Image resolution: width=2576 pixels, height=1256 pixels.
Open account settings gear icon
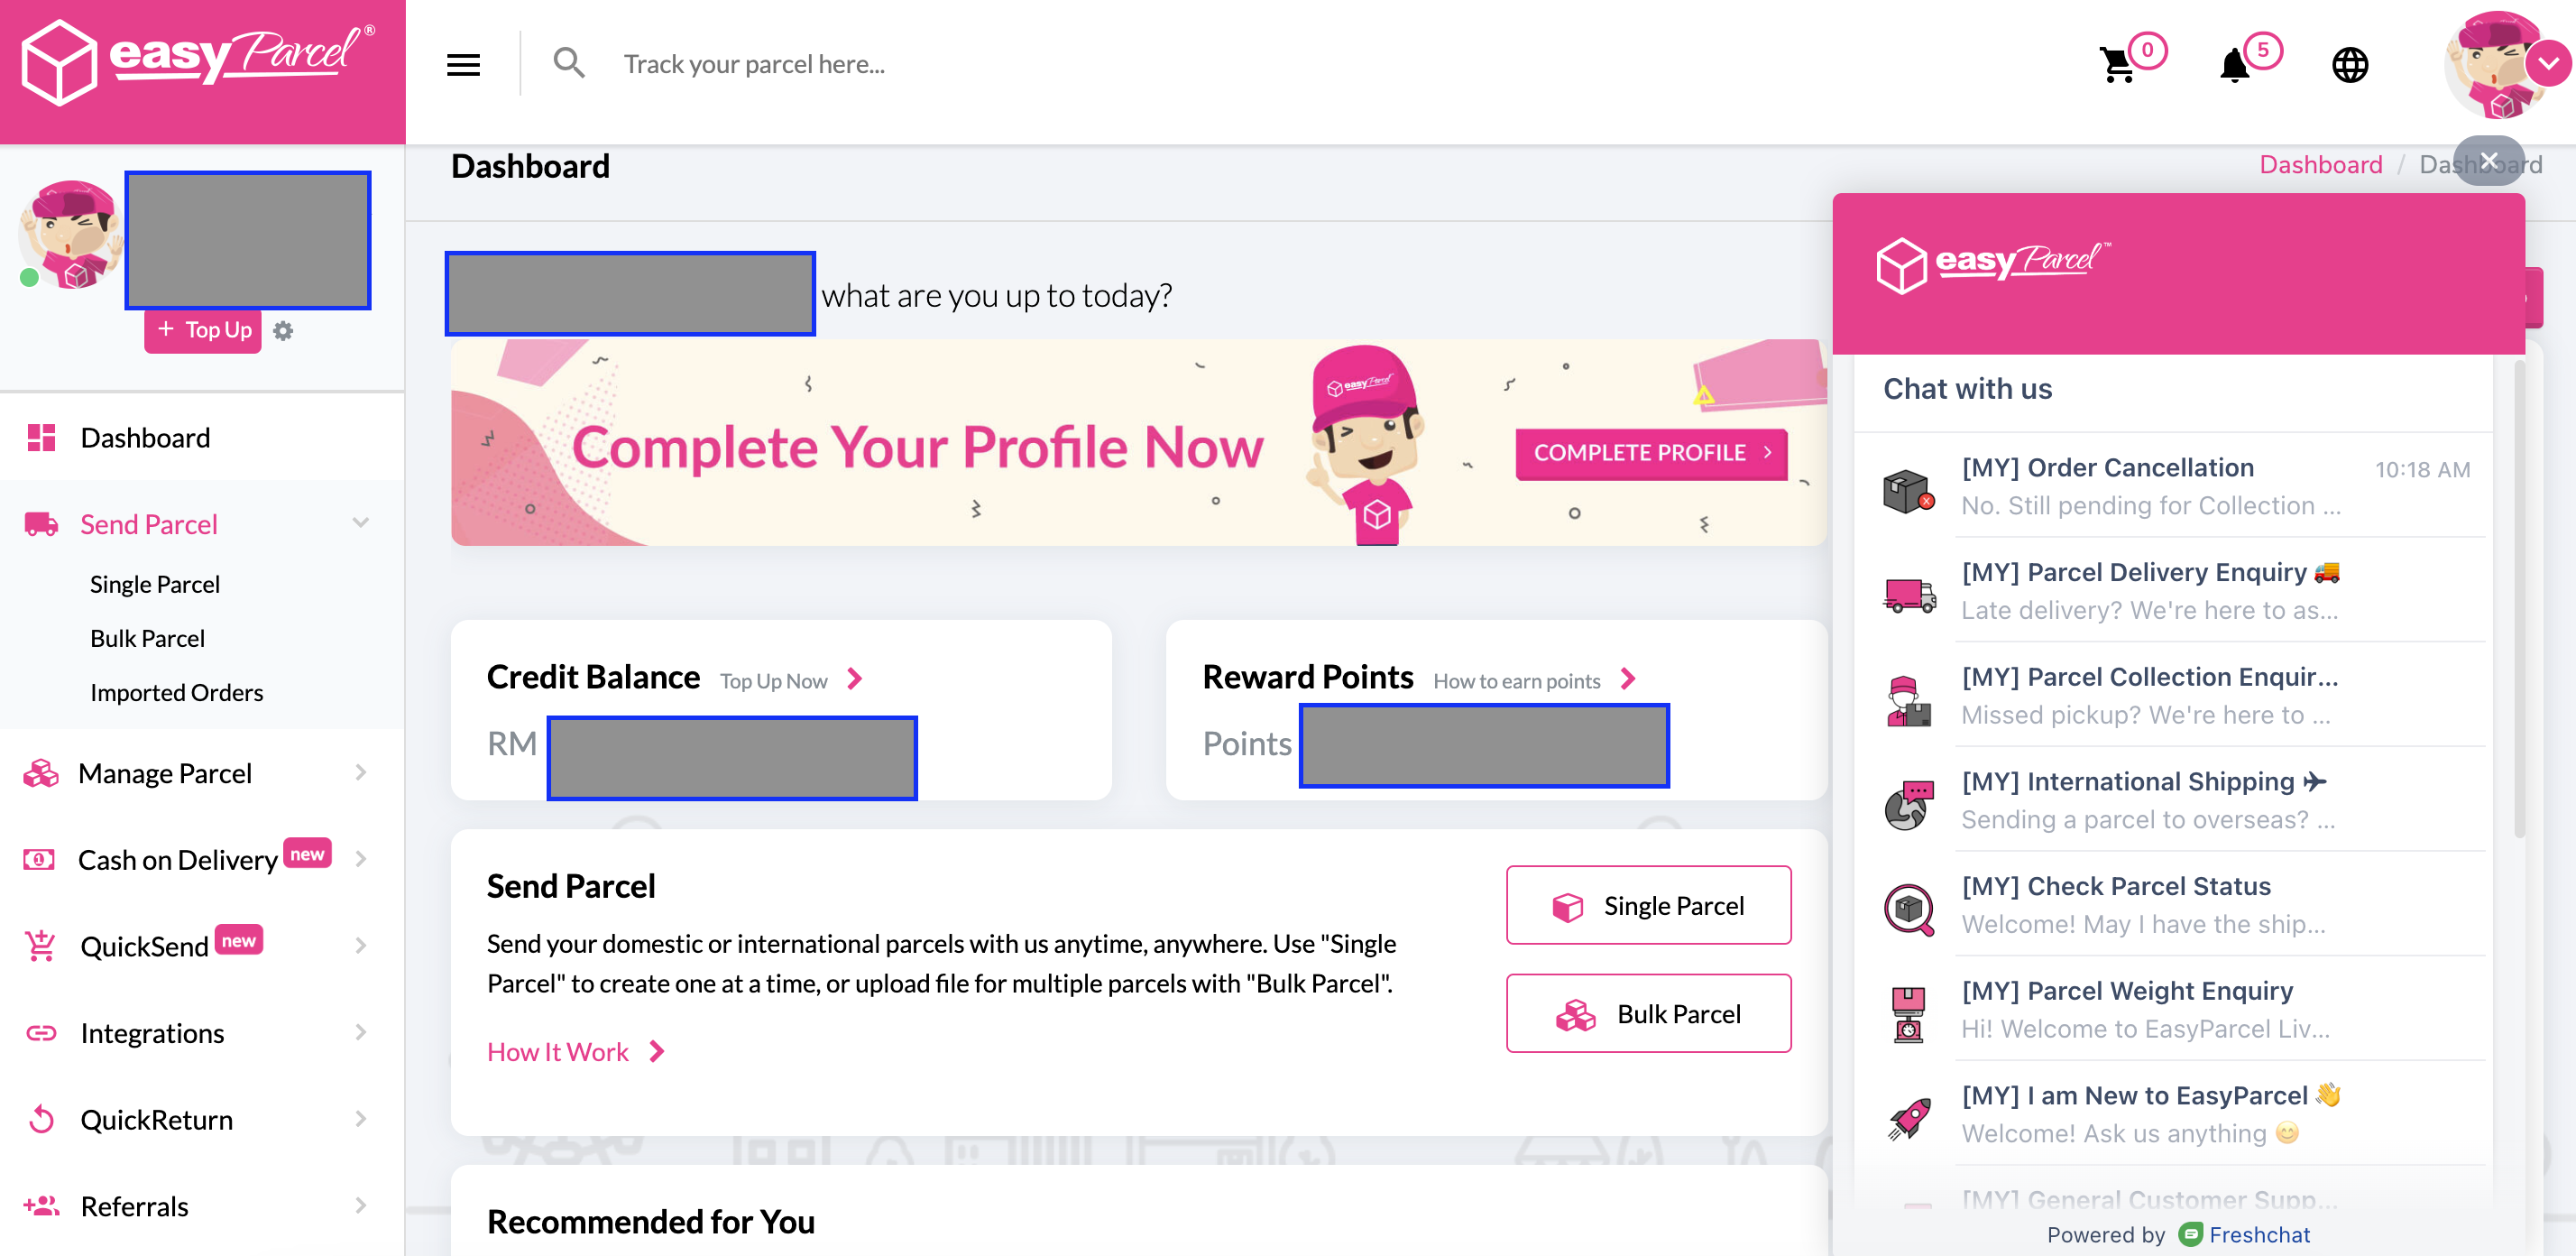point(283,331)
